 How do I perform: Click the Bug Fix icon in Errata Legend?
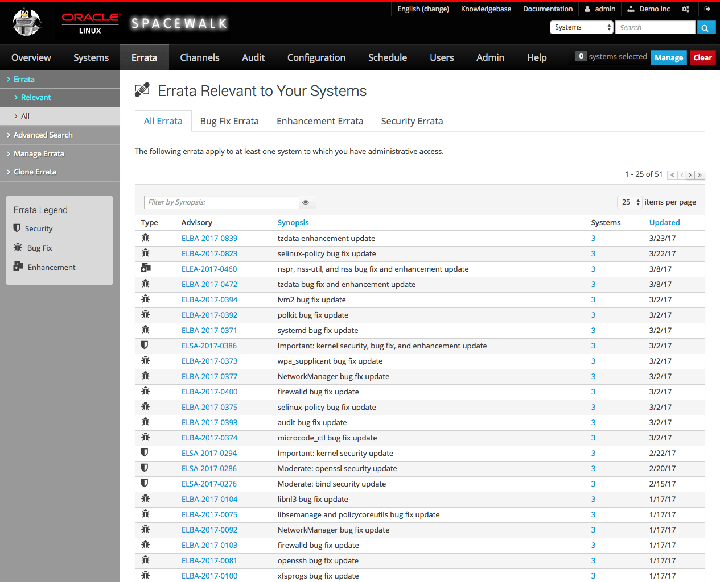[x=18, y=248]
